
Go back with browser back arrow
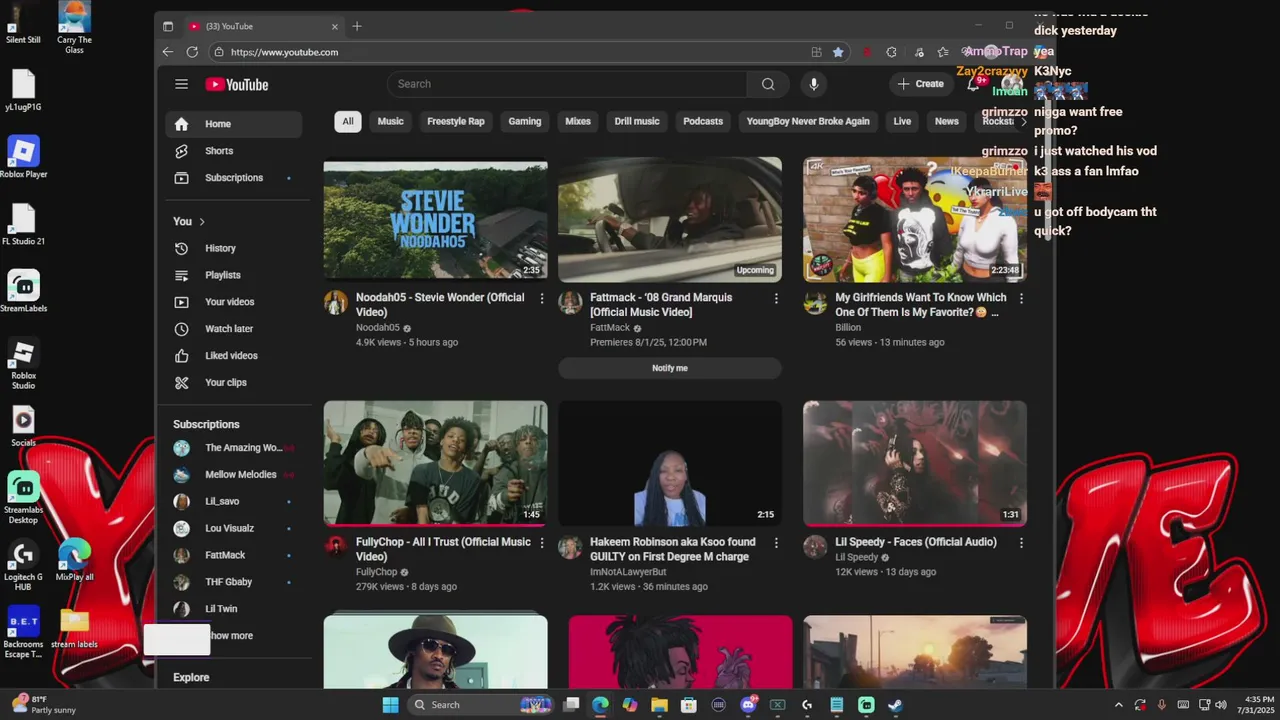click(168, 52)
